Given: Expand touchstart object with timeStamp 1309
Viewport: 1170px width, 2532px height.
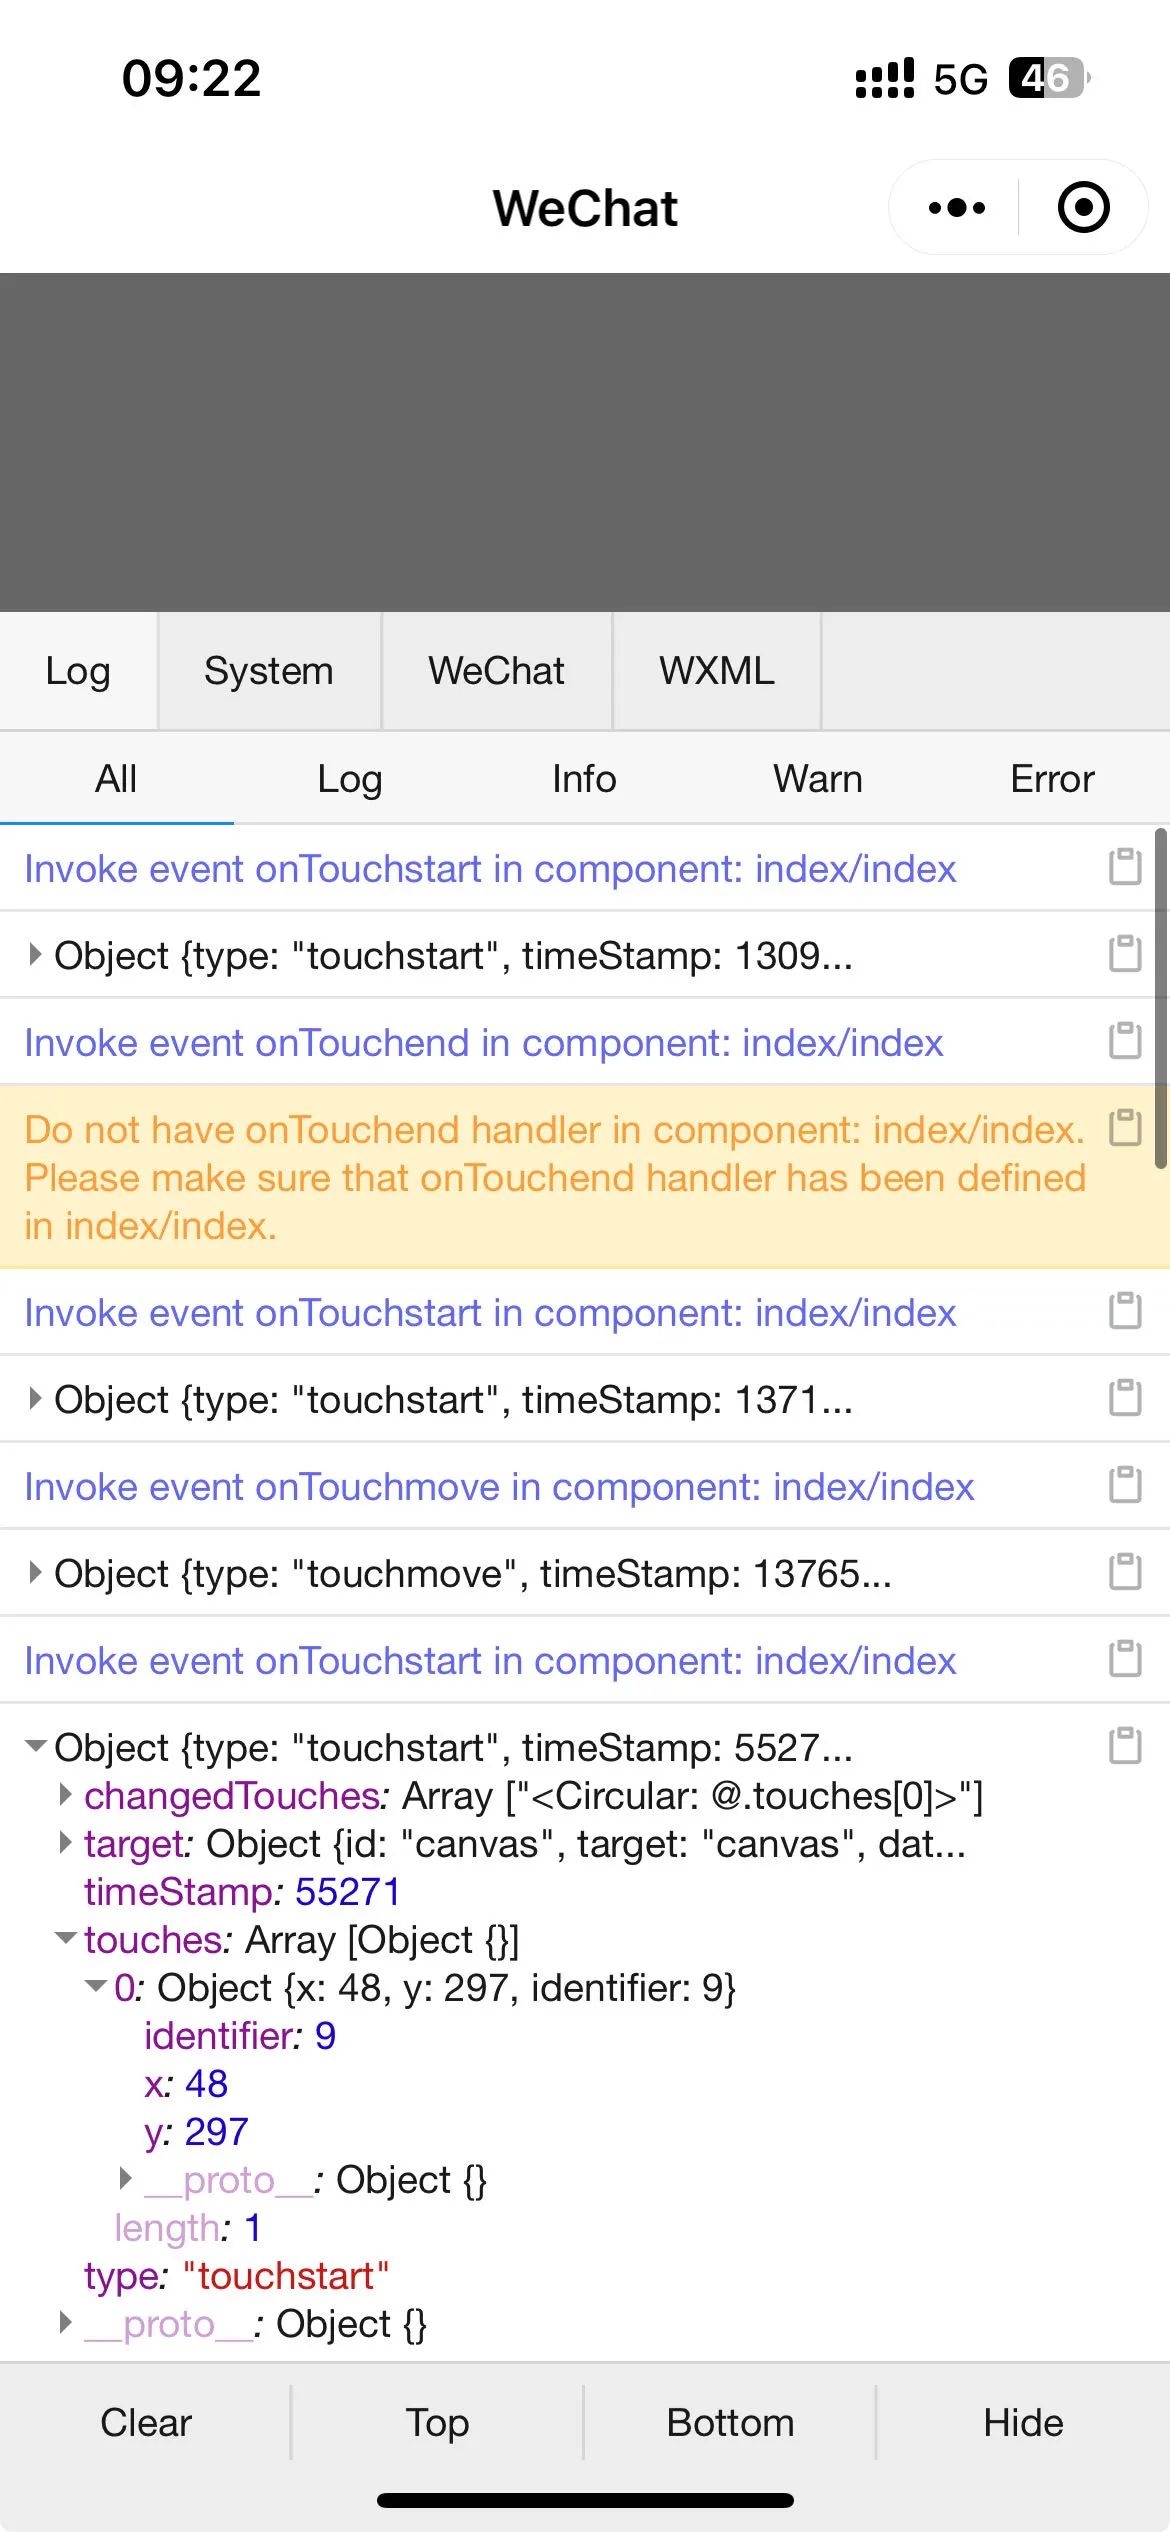Looking at the screenshot, I should (35, 955).
